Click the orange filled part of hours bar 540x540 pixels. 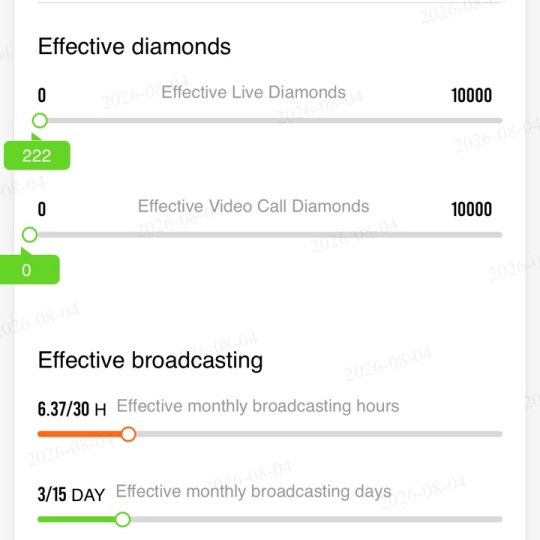coord(79,434)
